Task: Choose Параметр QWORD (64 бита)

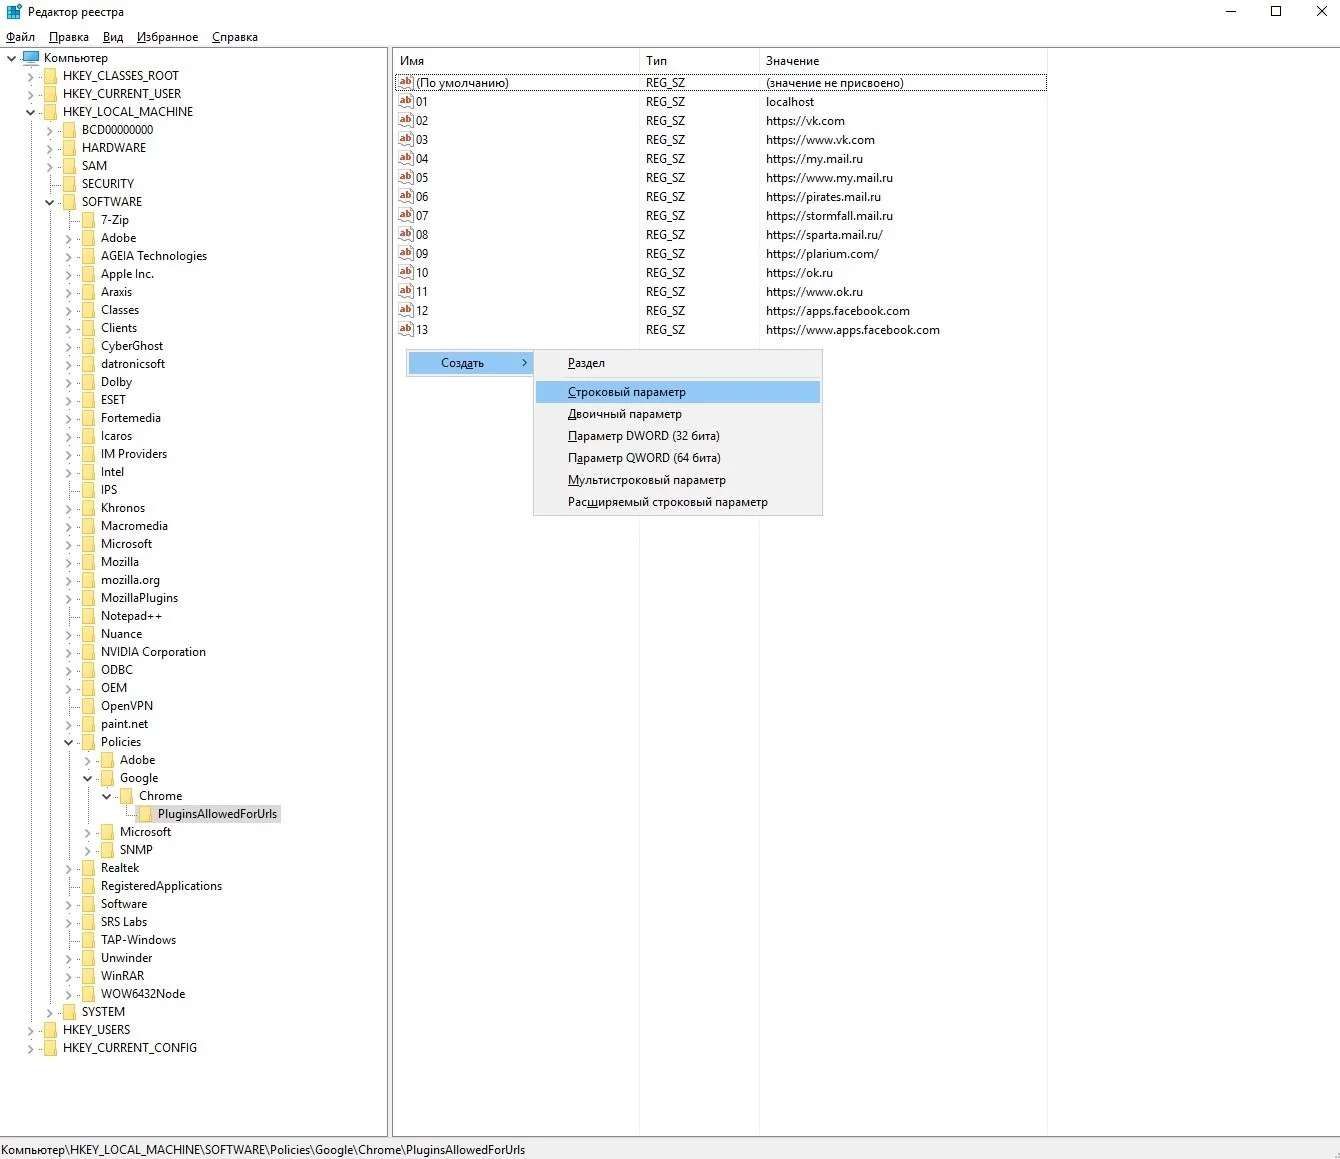Action: [678, 458]
